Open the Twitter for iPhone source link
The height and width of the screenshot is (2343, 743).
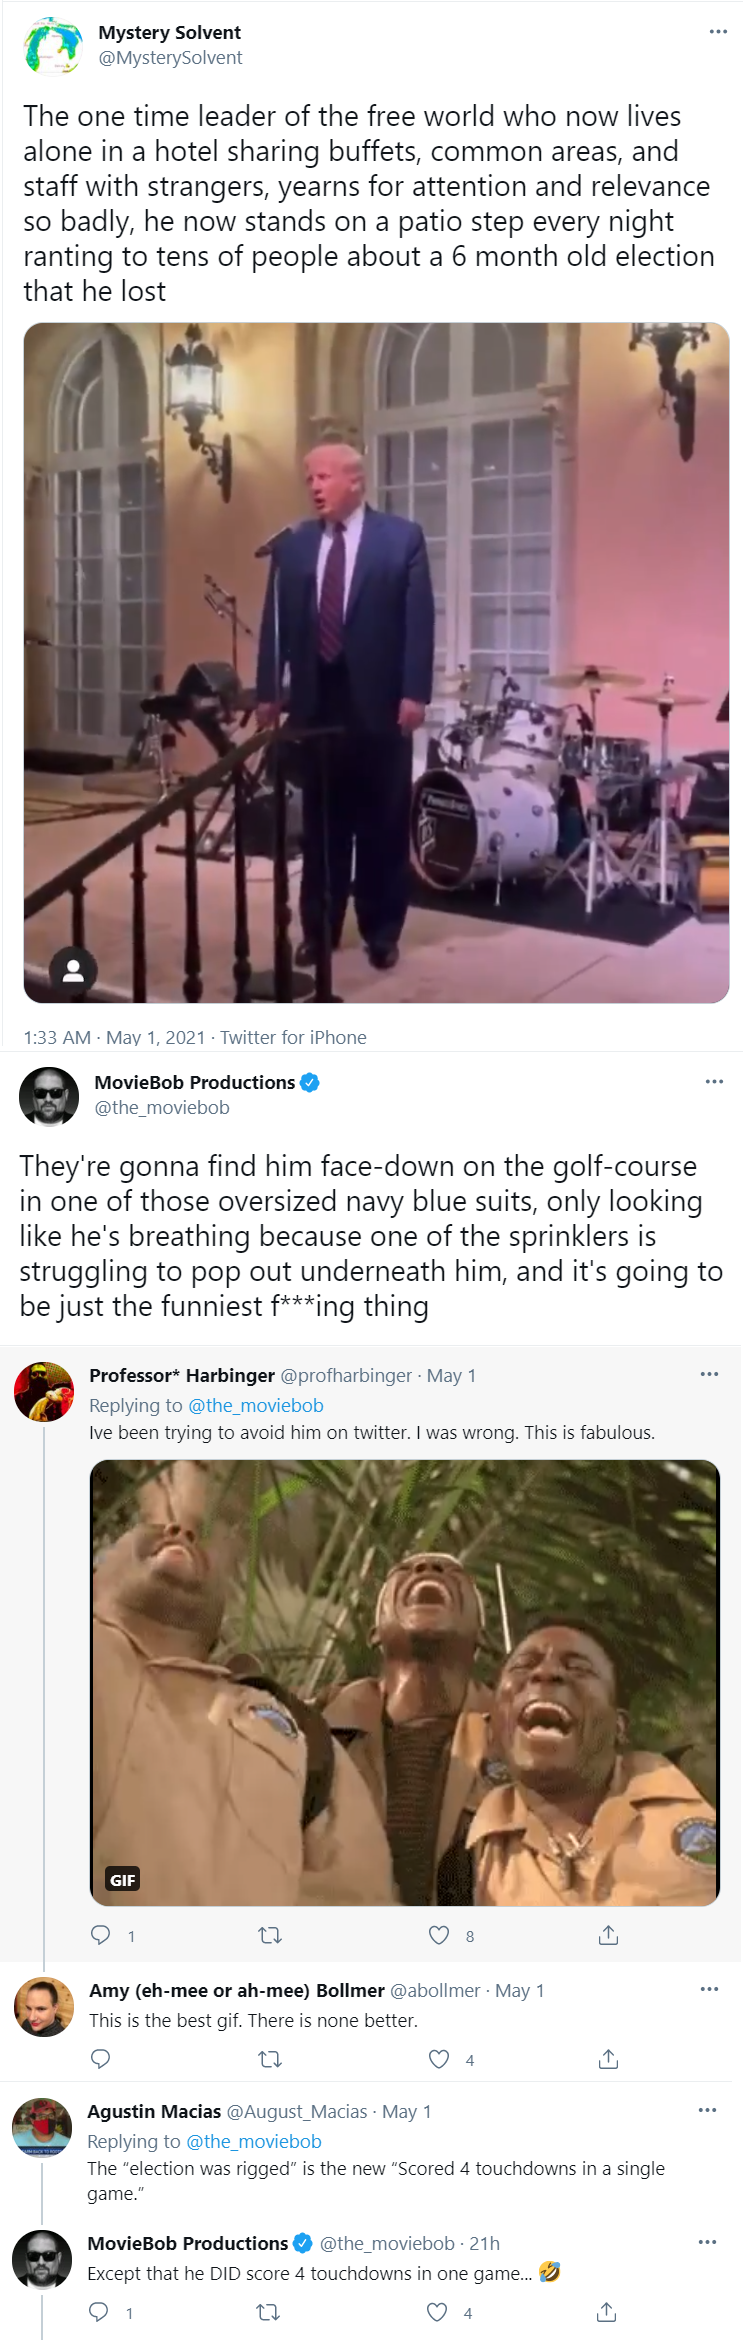[293, 1037]
